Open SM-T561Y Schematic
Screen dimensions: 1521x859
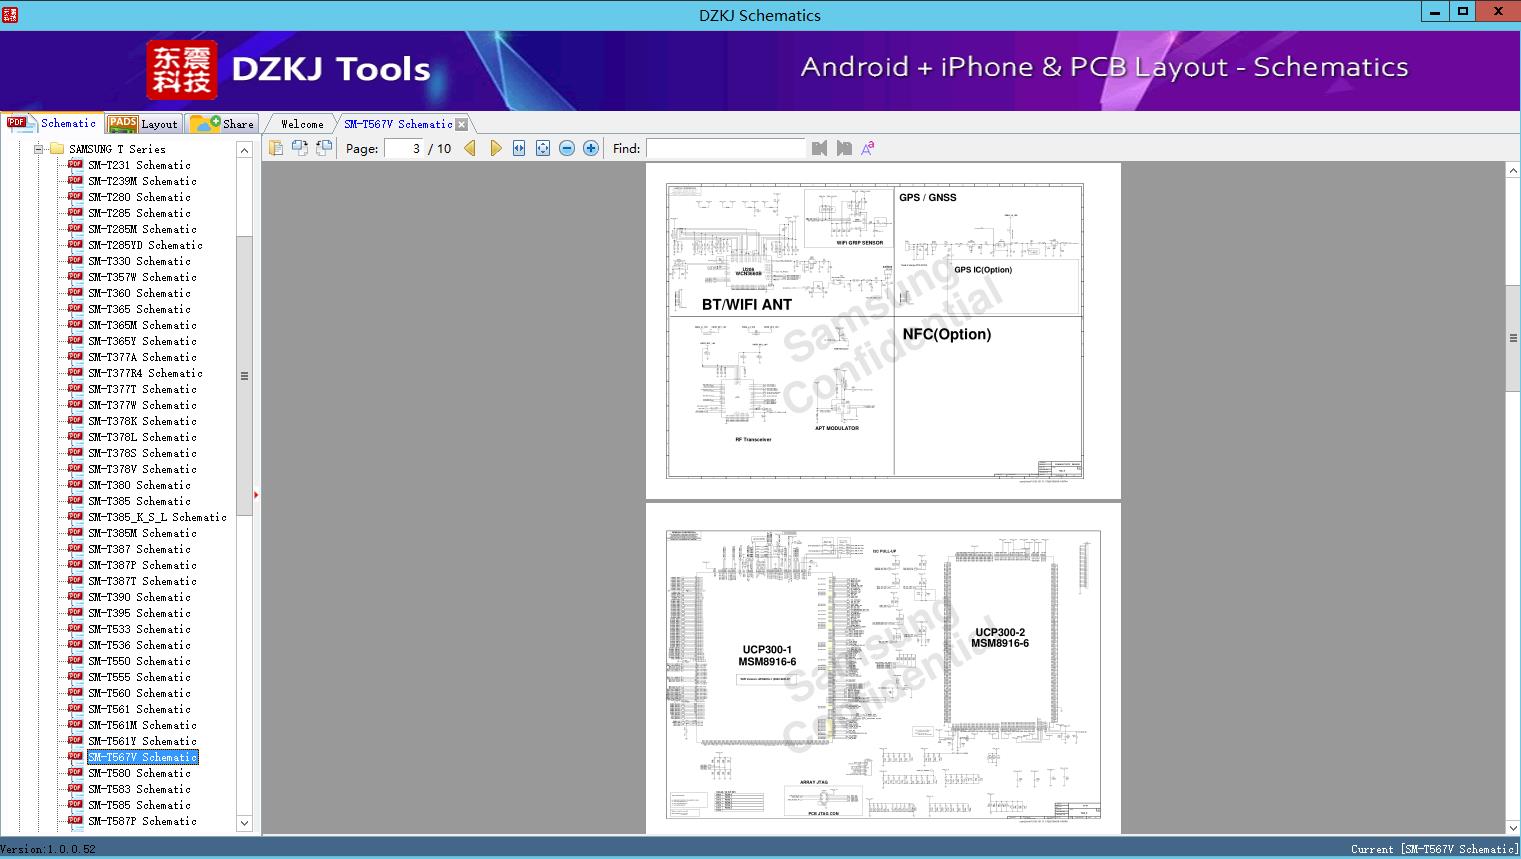pyautogui.click(x=142, y=741)
